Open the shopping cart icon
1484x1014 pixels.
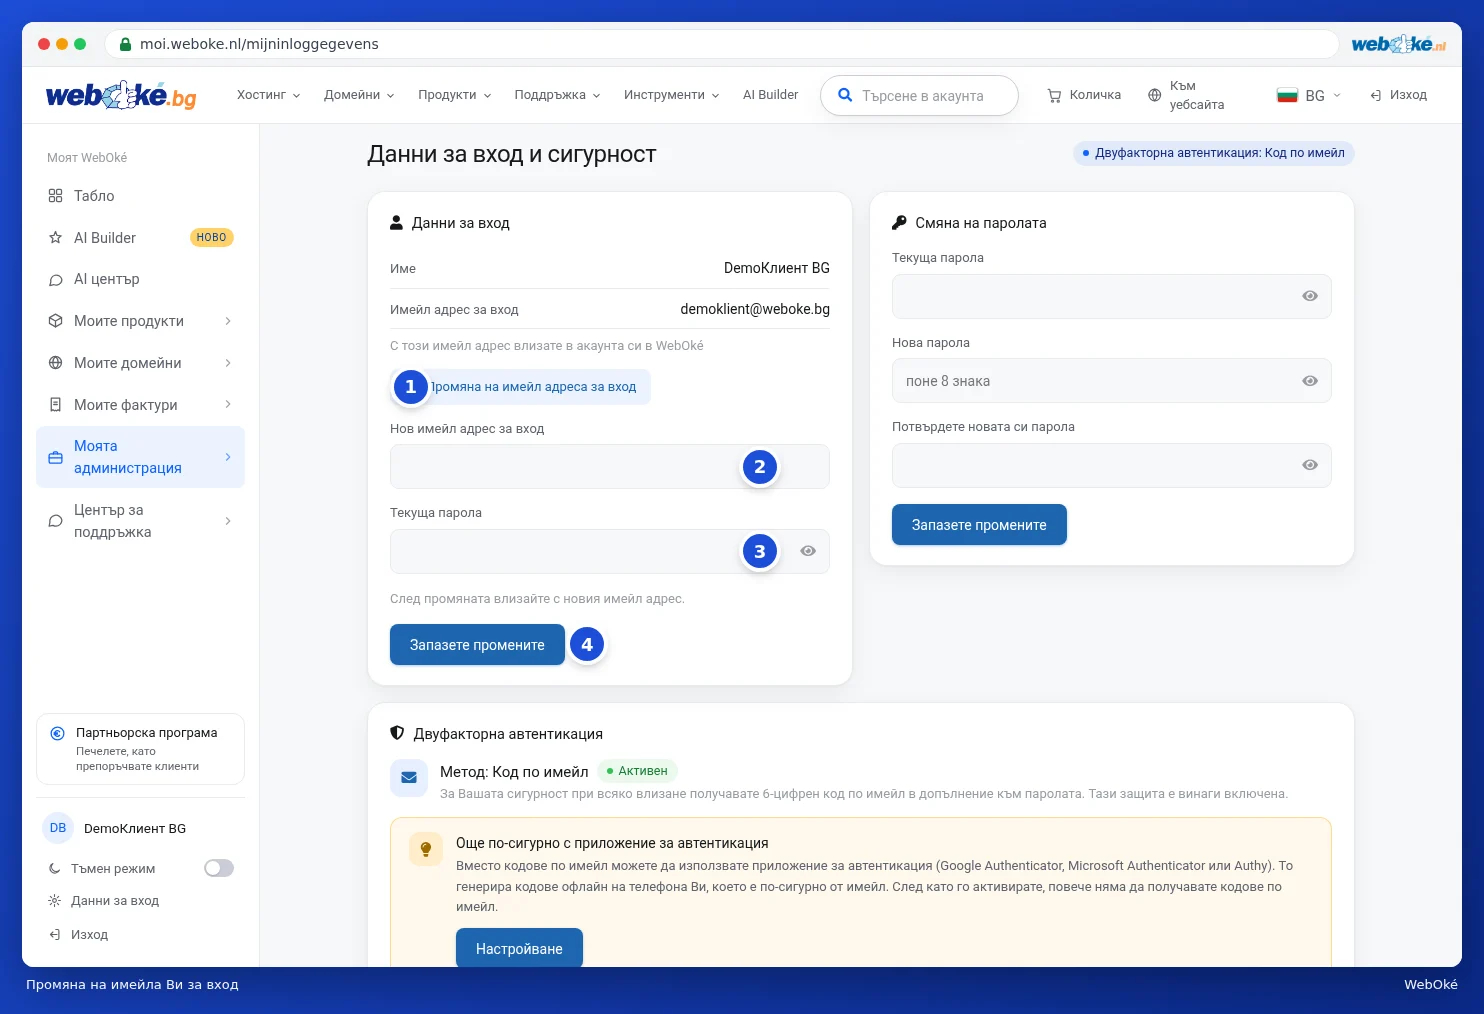click(1054, 96)
